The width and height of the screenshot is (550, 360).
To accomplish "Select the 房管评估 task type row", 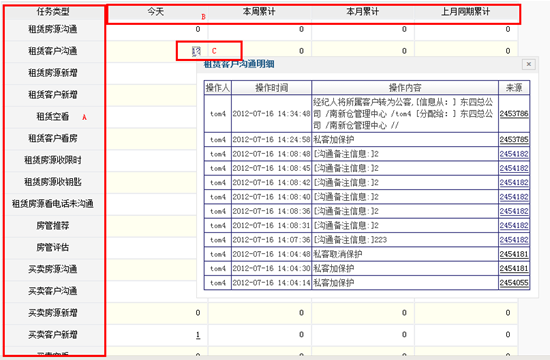I will (x=53, y=247).
